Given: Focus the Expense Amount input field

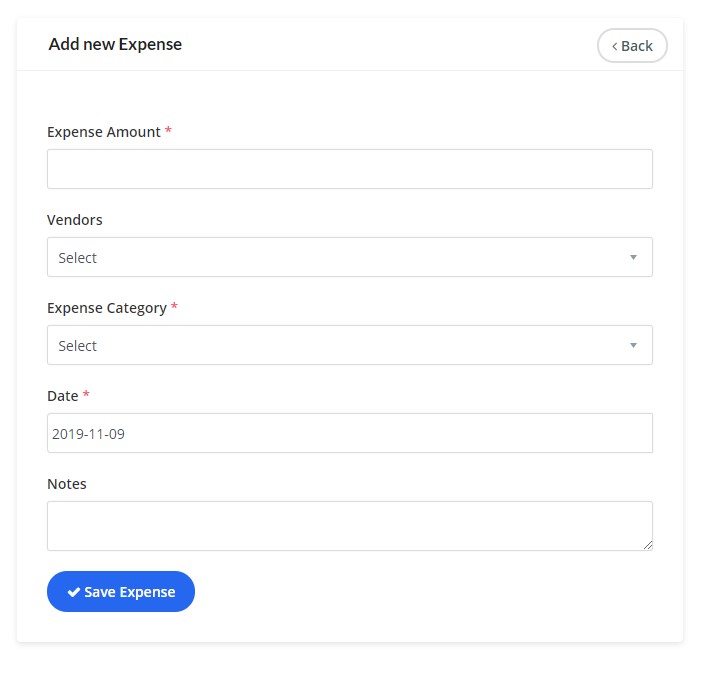Looking at the screenshot, I should (x=349, y=169).
